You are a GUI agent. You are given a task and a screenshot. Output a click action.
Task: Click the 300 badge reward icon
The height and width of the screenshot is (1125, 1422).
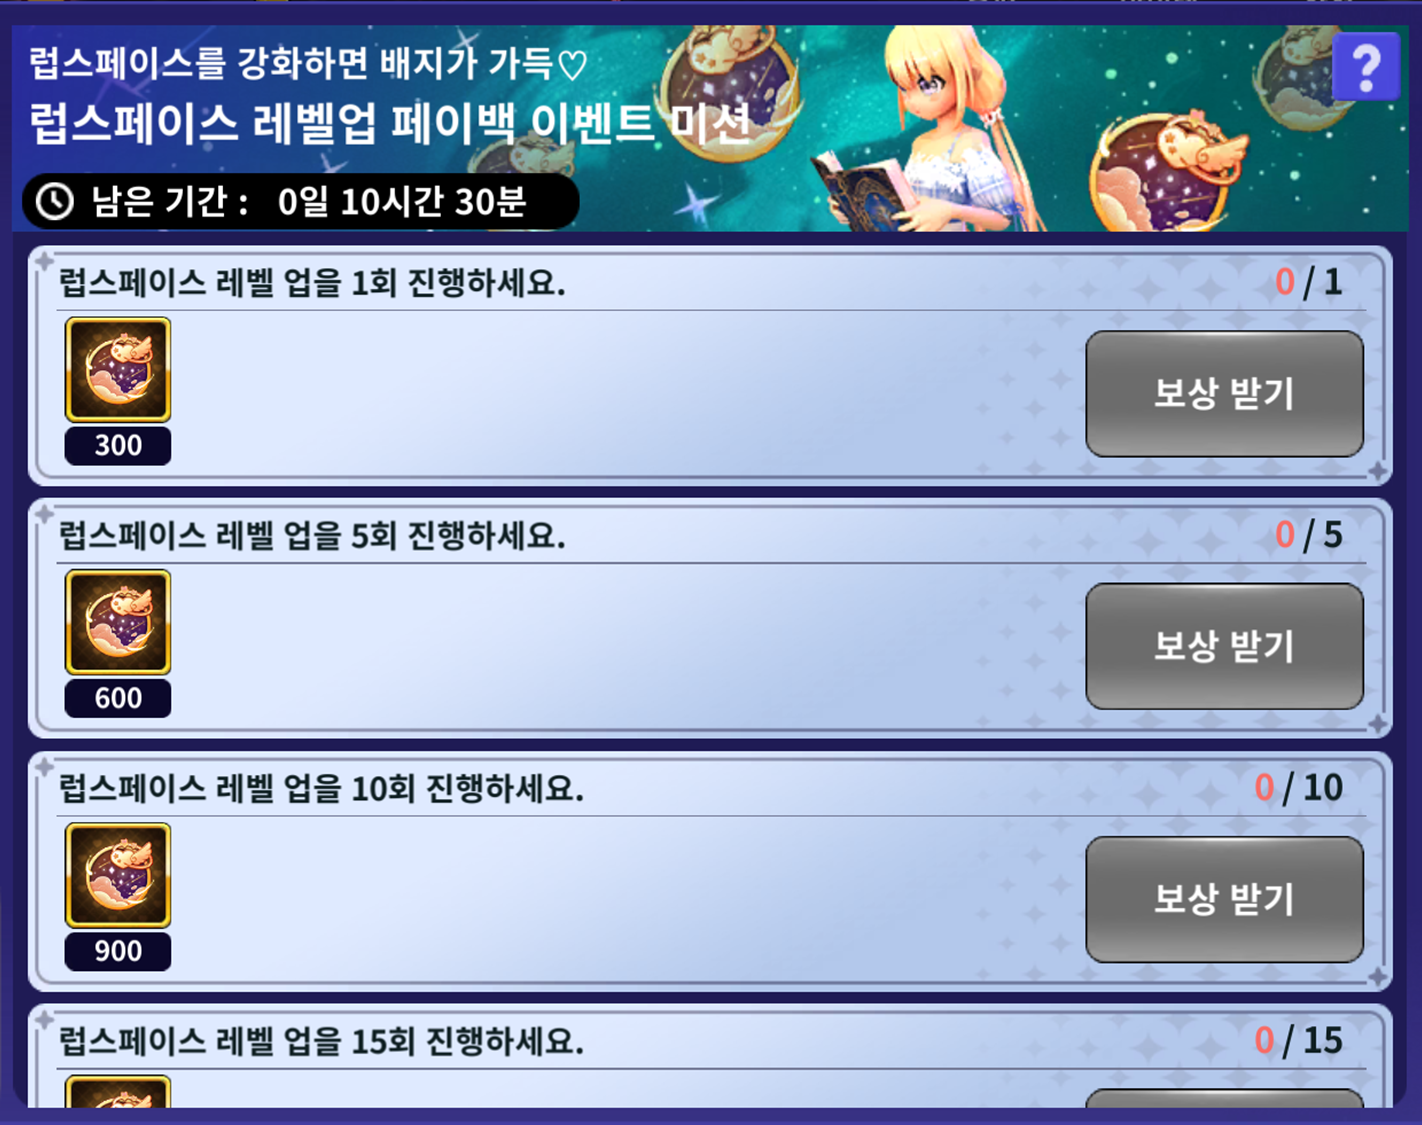[x=118, y=369]
